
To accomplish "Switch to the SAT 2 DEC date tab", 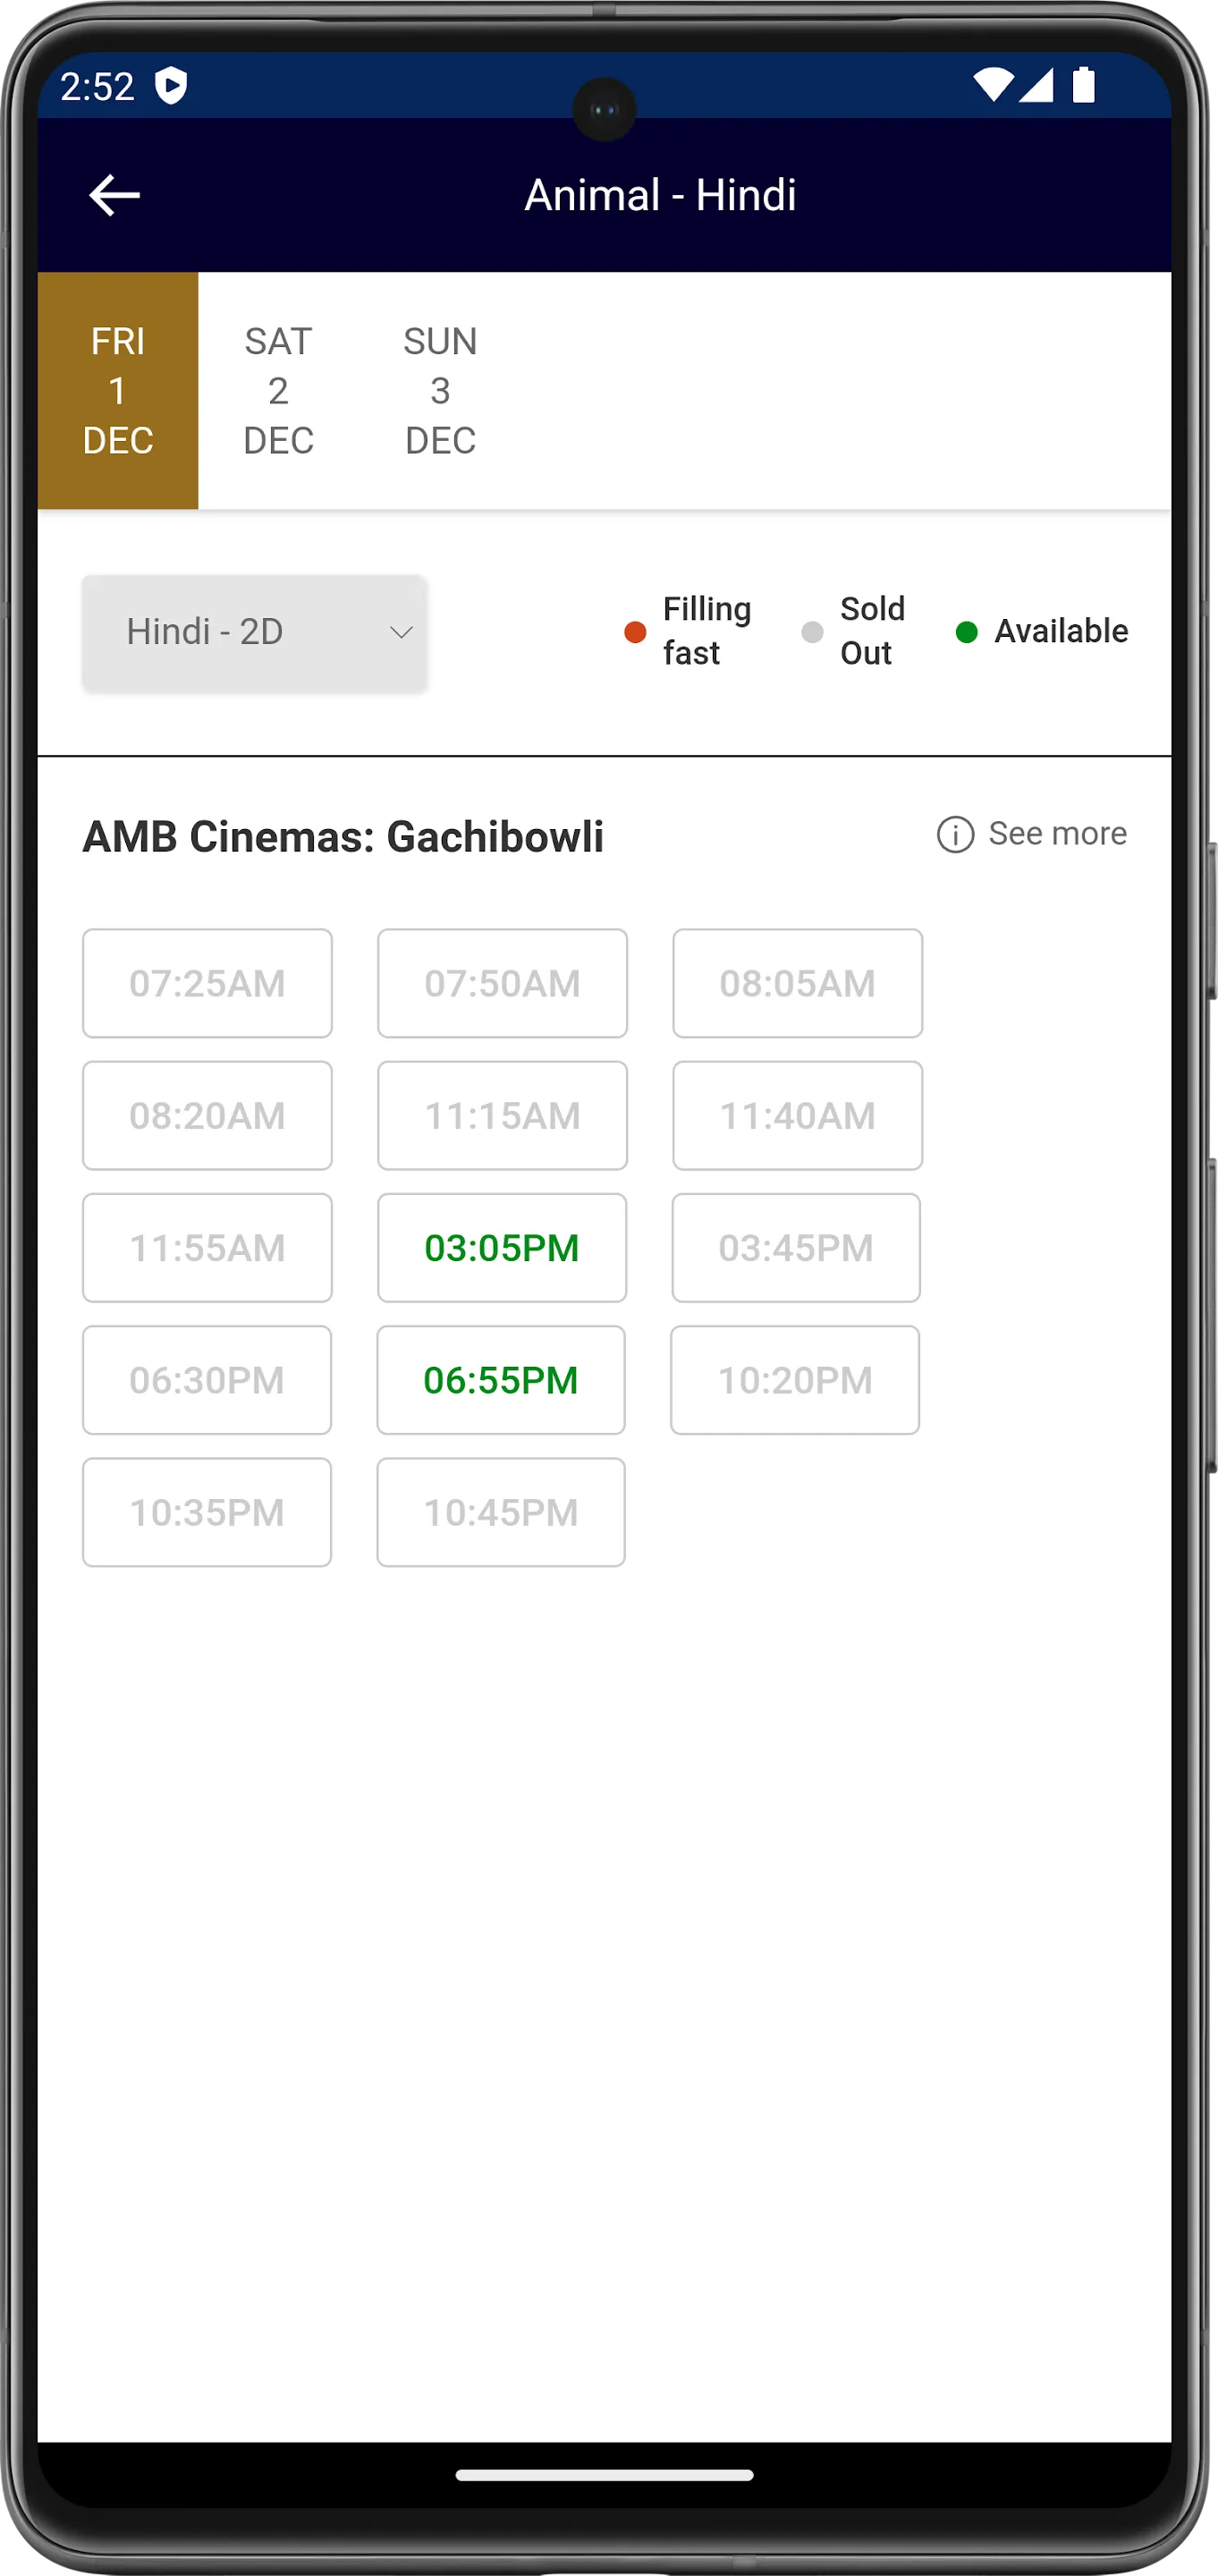I will [x=279, y=391].
